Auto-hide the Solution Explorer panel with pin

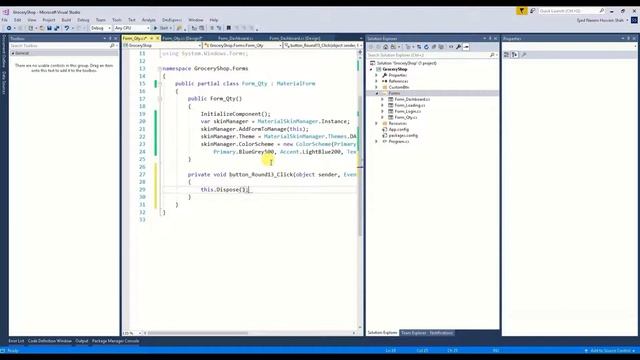[x=490, y=38]
